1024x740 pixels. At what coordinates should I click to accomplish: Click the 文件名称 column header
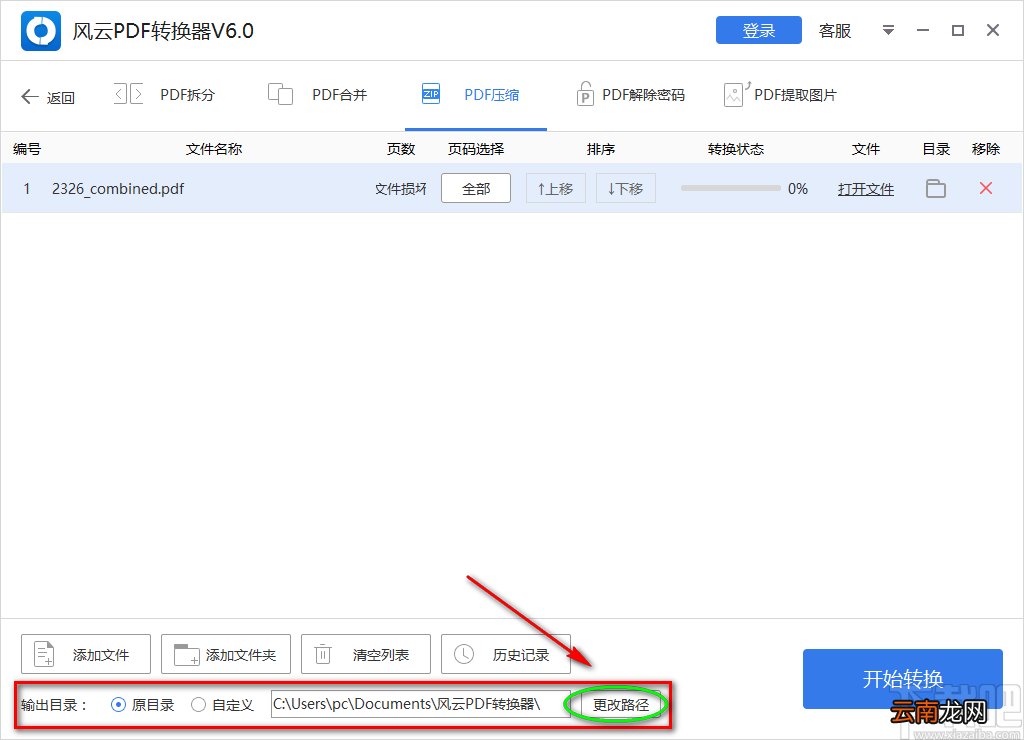pos(214,149)
